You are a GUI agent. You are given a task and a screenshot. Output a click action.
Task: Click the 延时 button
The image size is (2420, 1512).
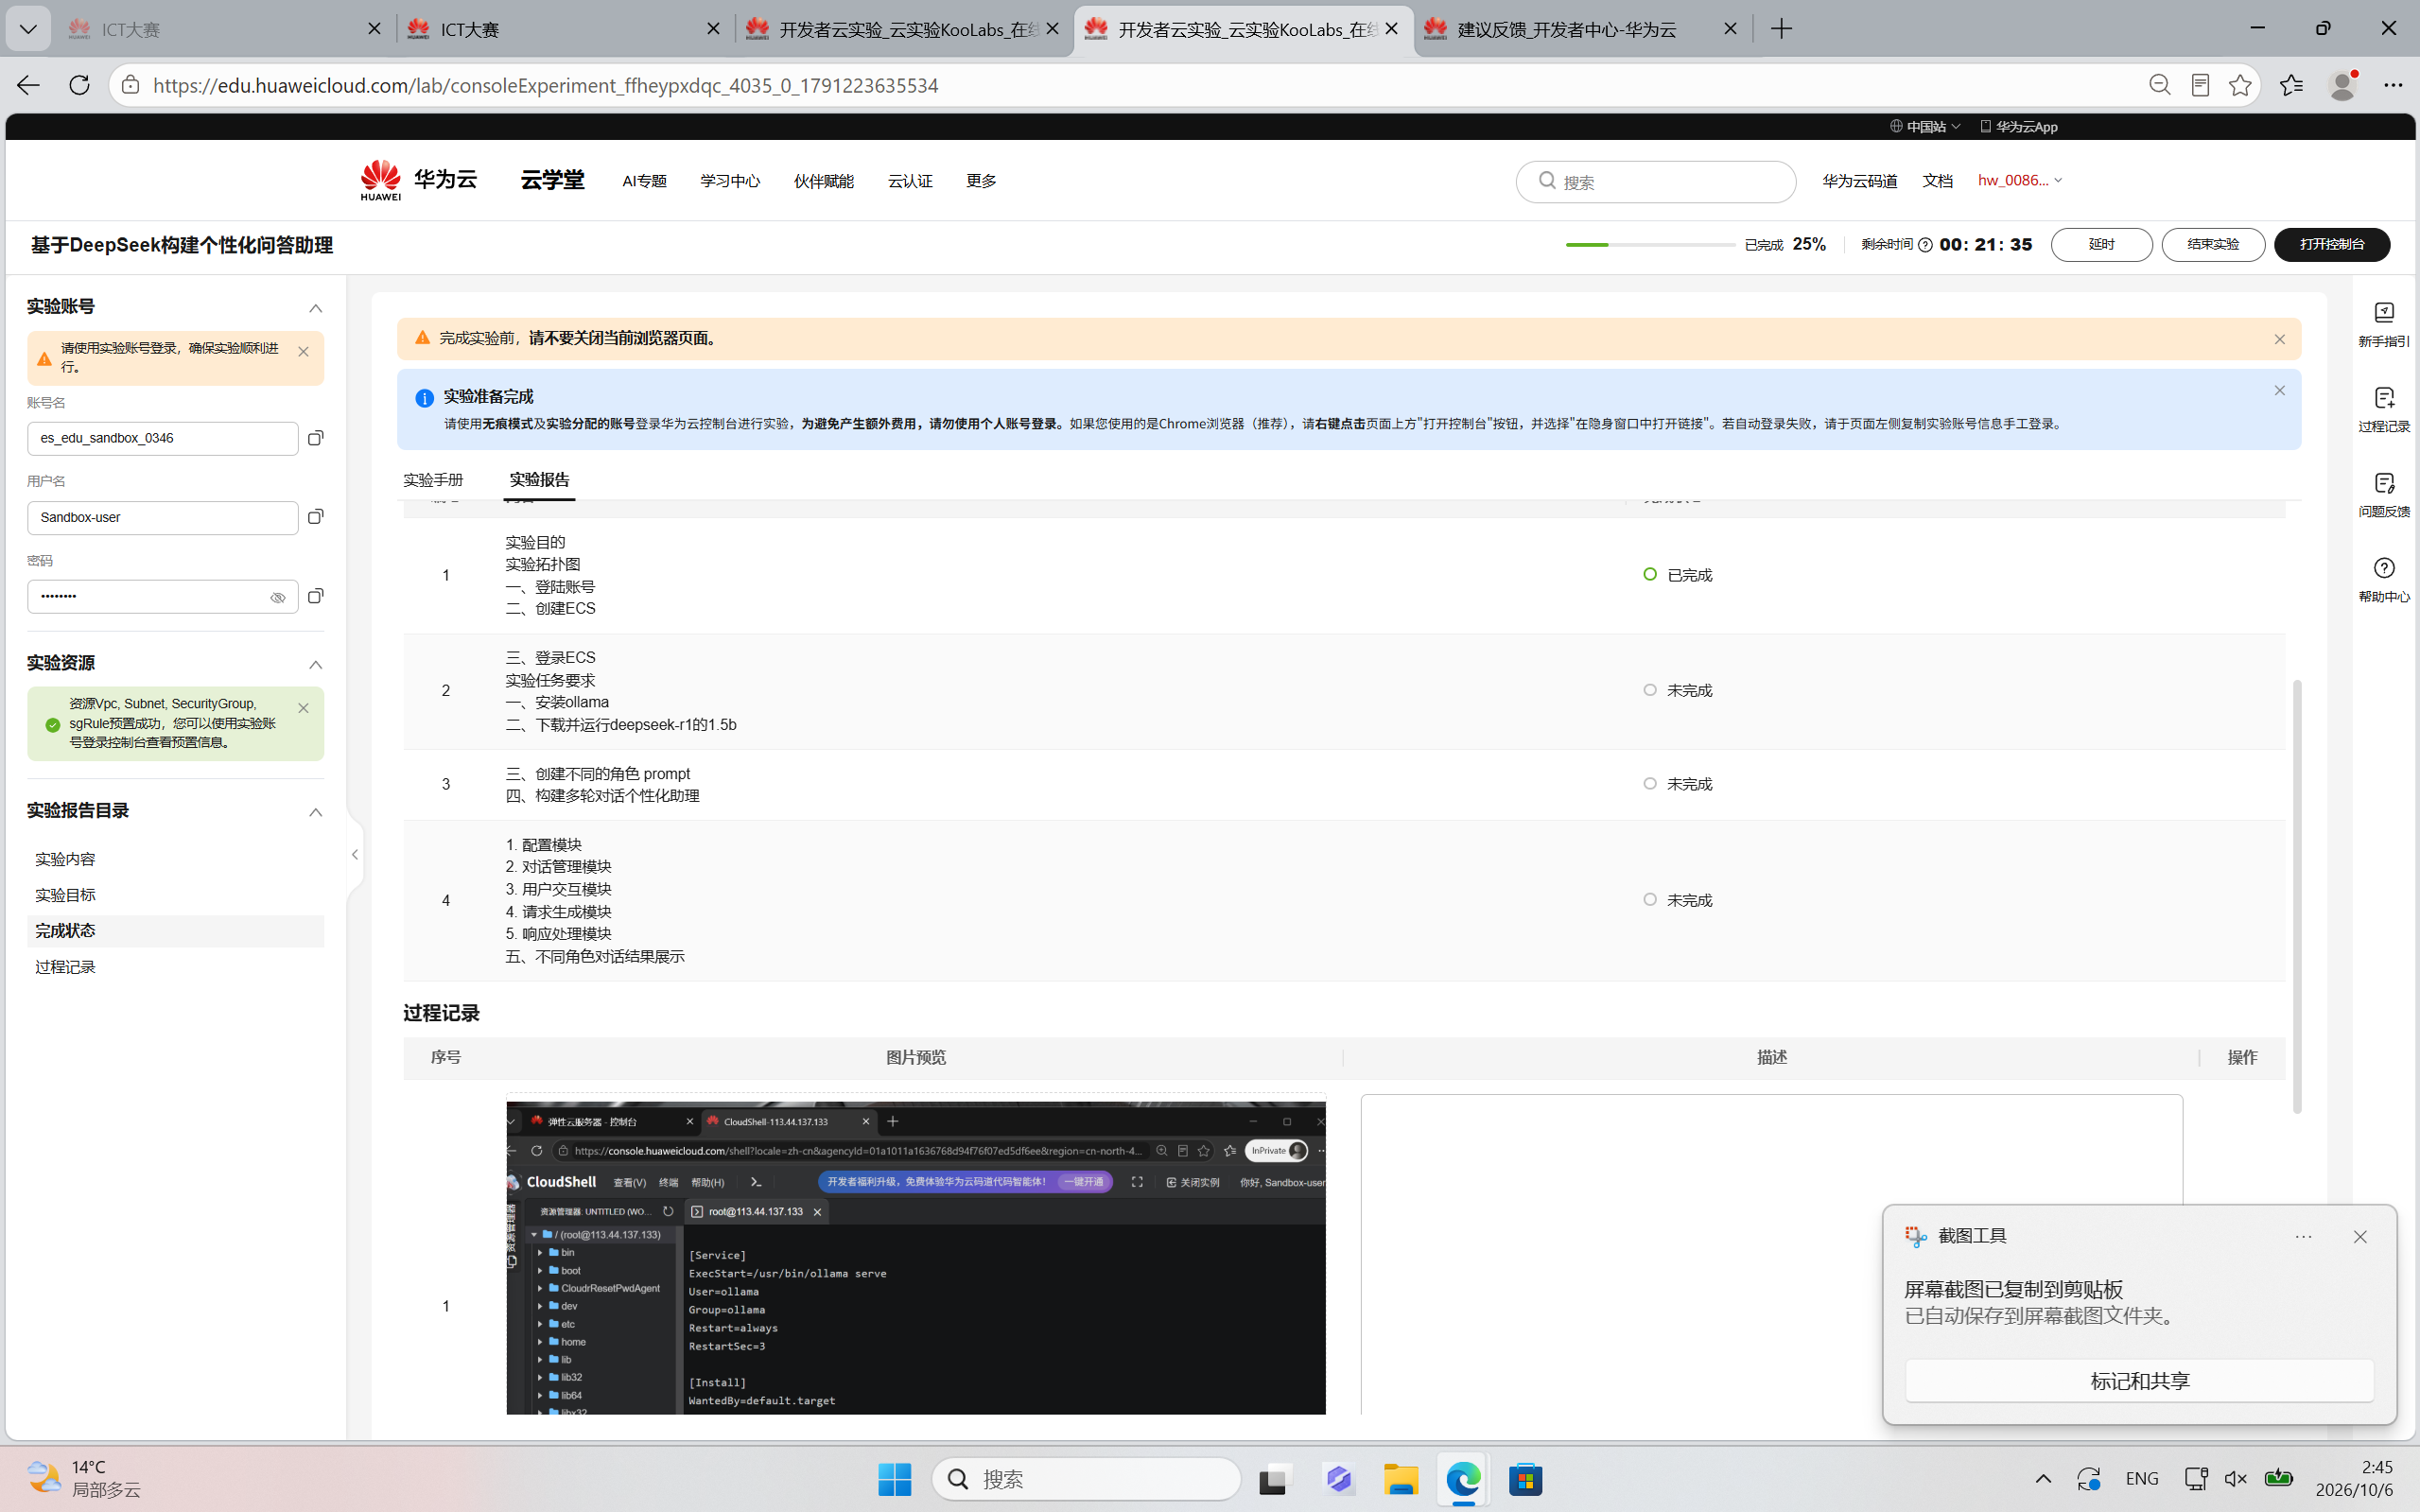(2101, 245)
